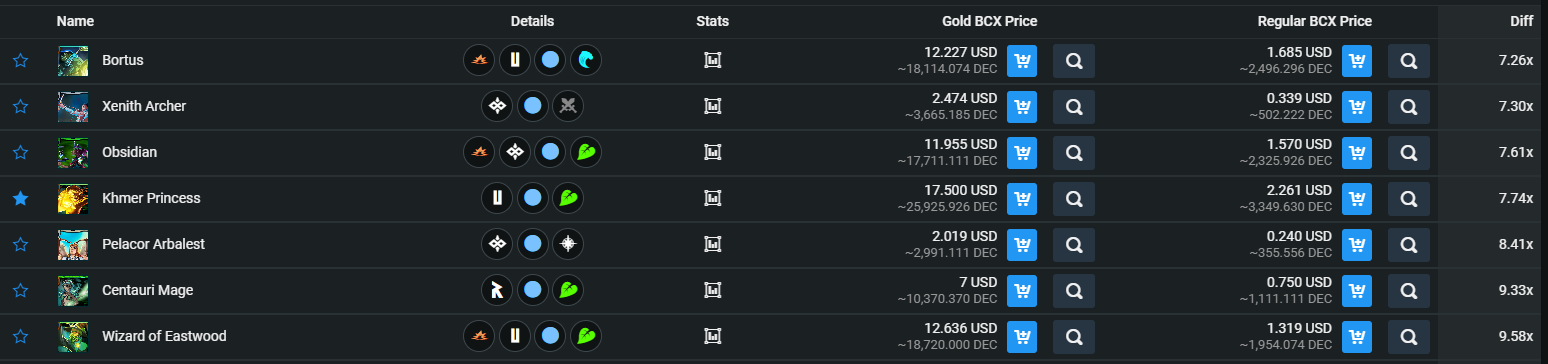
Task: Add Gold BCX Centauri Mage to cart
Action: pyautogui.click(x=1022, y=291)
